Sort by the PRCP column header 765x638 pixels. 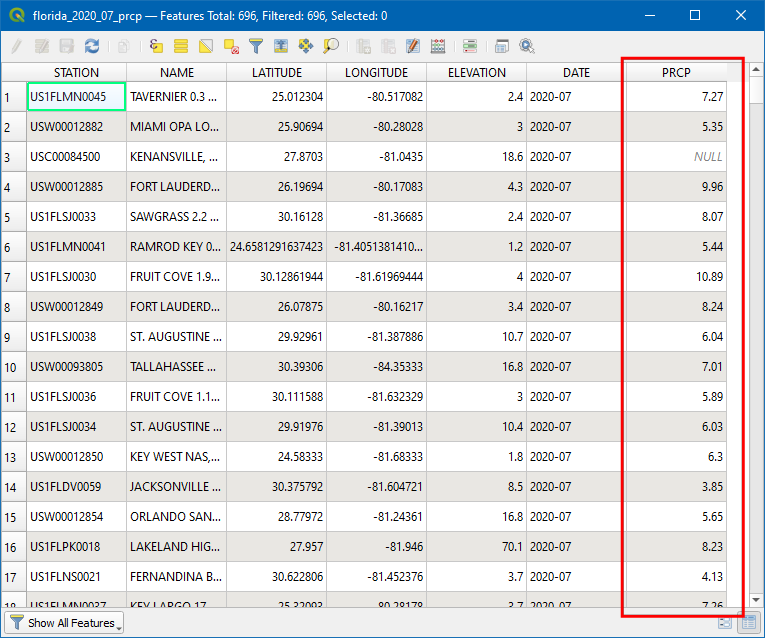point(676,73)
